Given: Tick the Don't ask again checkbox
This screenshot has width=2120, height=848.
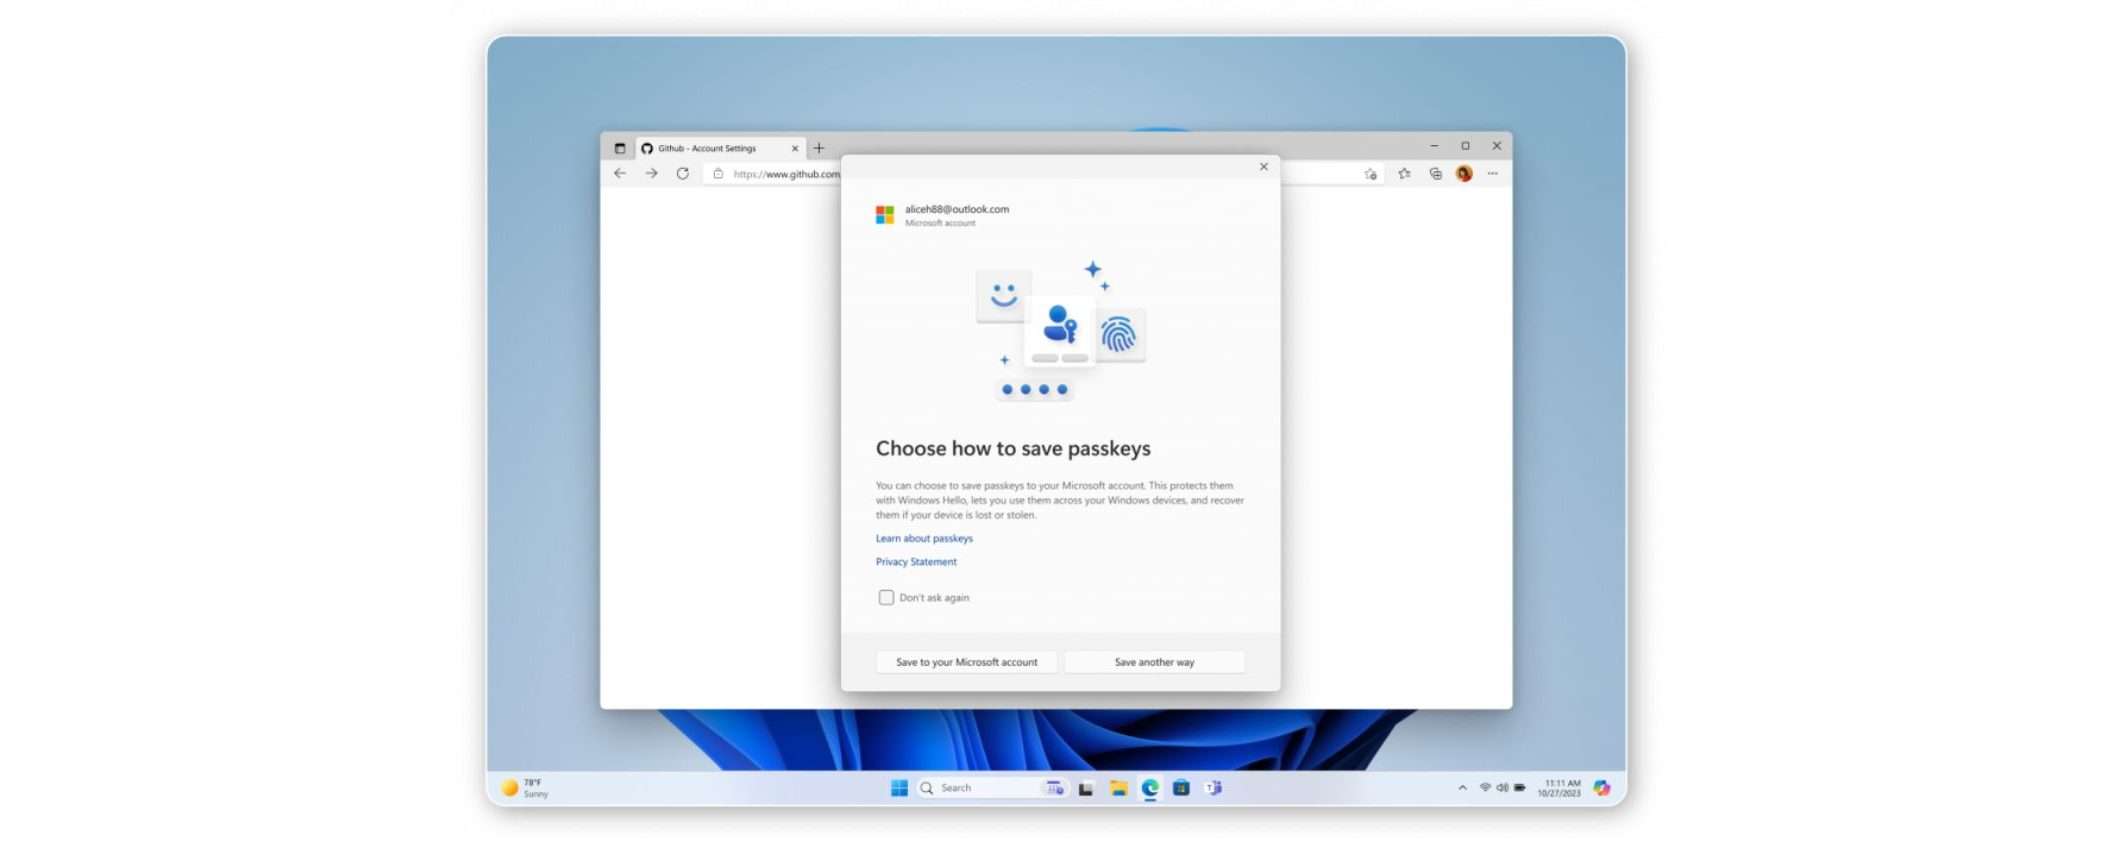Looking at the screenshot, I should (x=886, y=597).
